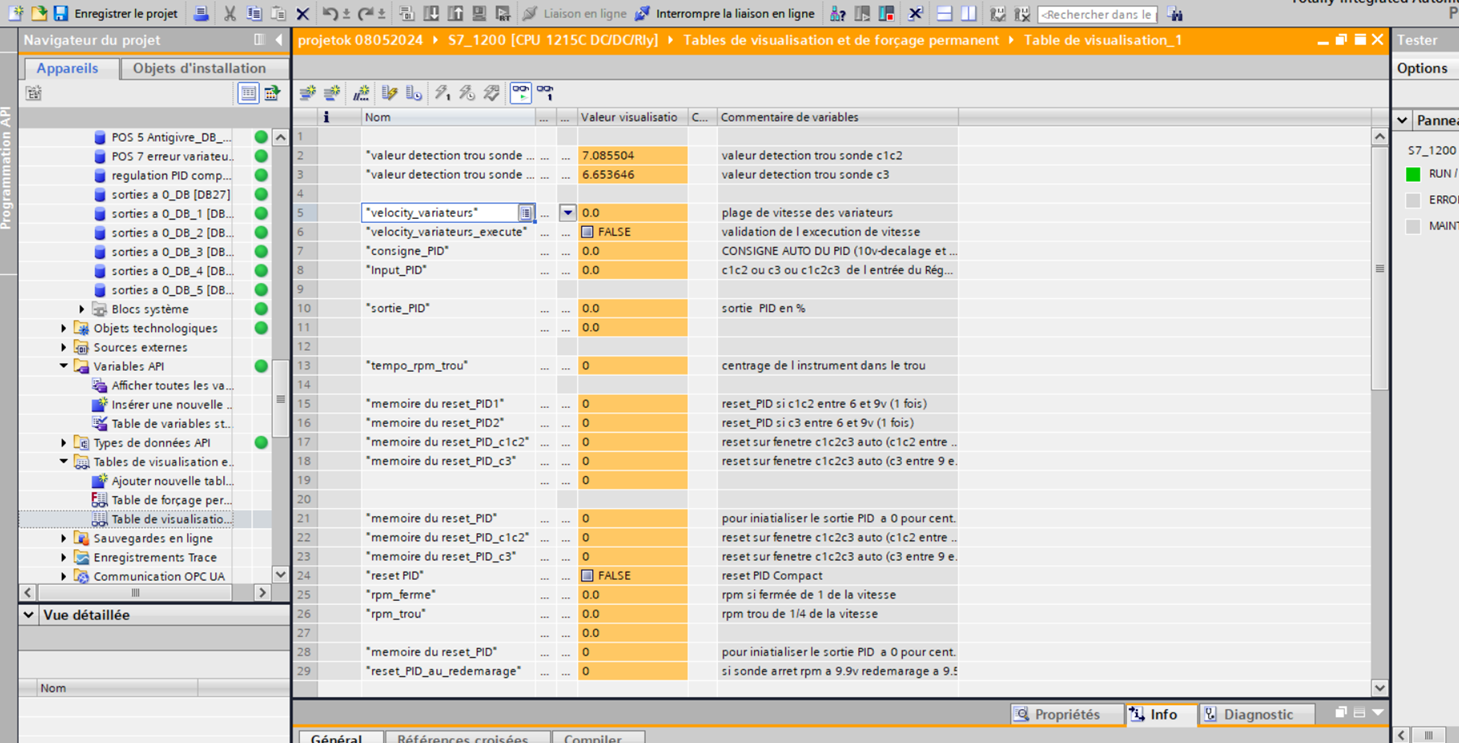
Task: Toggle the reset PID FALSE box
Action: (x=588, y=576)
